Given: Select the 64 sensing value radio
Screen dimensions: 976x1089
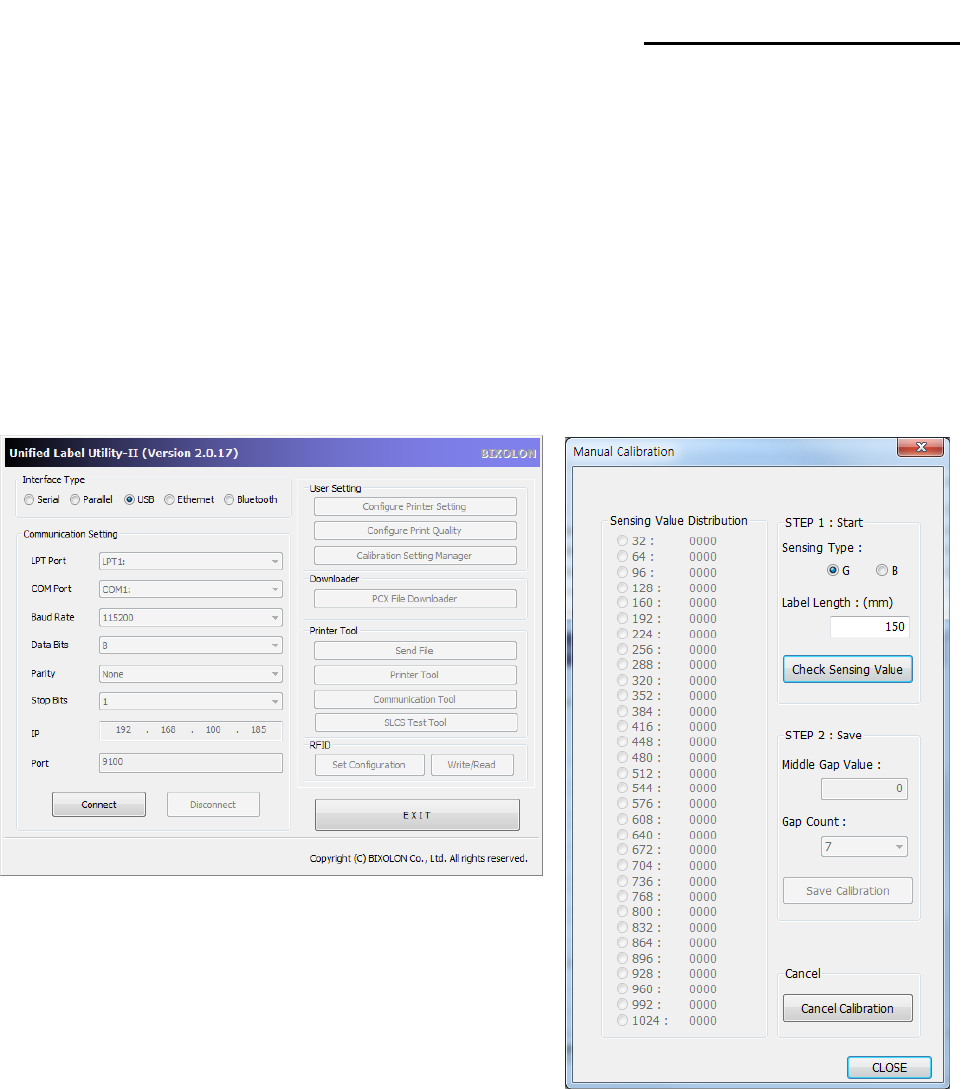Looking at the screenshot, I should (x=622, y=556).
